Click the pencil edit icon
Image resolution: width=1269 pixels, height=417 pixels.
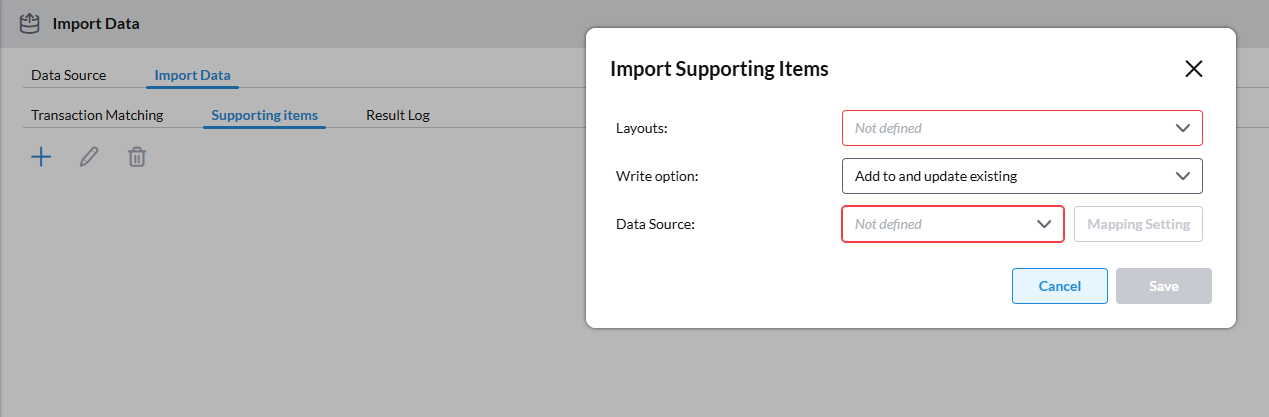89,156
